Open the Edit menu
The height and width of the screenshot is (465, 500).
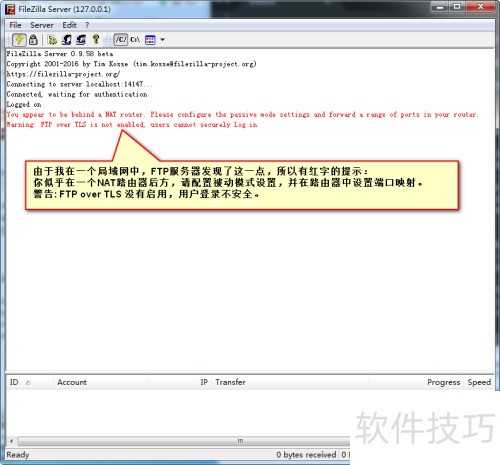coord(69,25)
